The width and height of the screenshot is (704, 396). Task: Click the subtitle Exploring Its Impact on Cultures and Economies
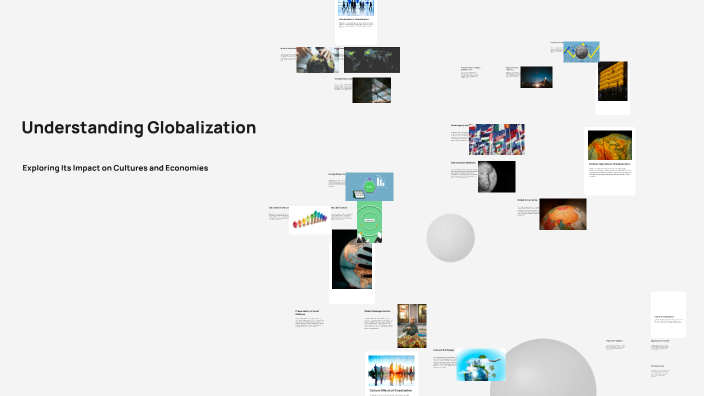tap(115, 168)
